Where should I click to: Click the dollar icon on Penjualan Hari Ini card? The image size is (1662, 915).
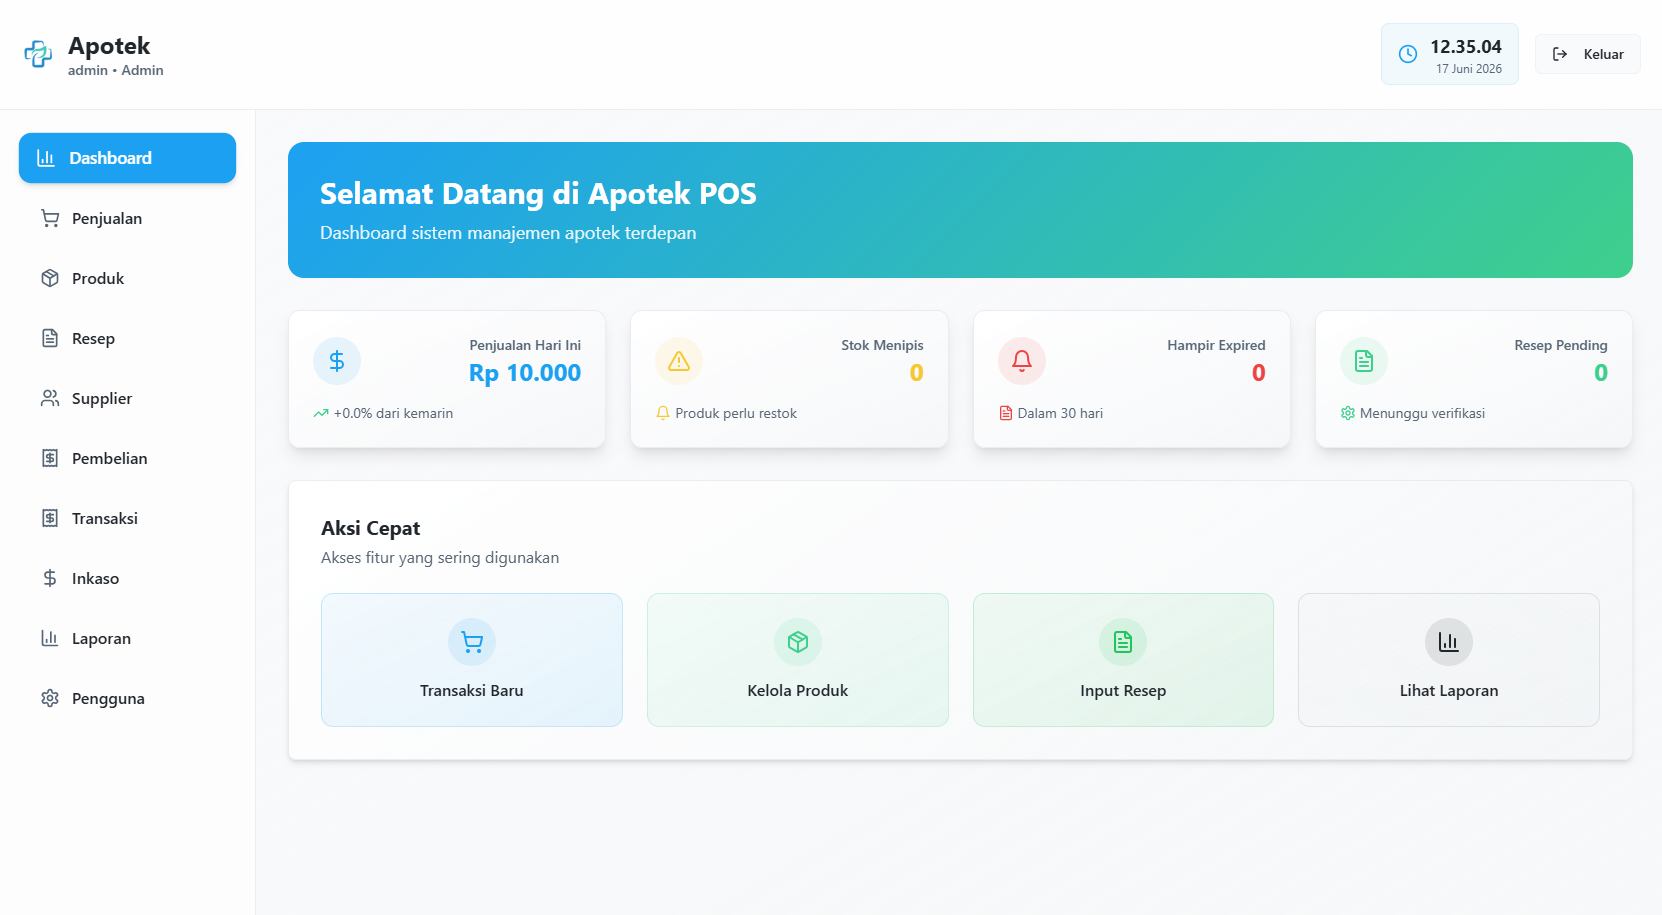[x=337, y=361]
